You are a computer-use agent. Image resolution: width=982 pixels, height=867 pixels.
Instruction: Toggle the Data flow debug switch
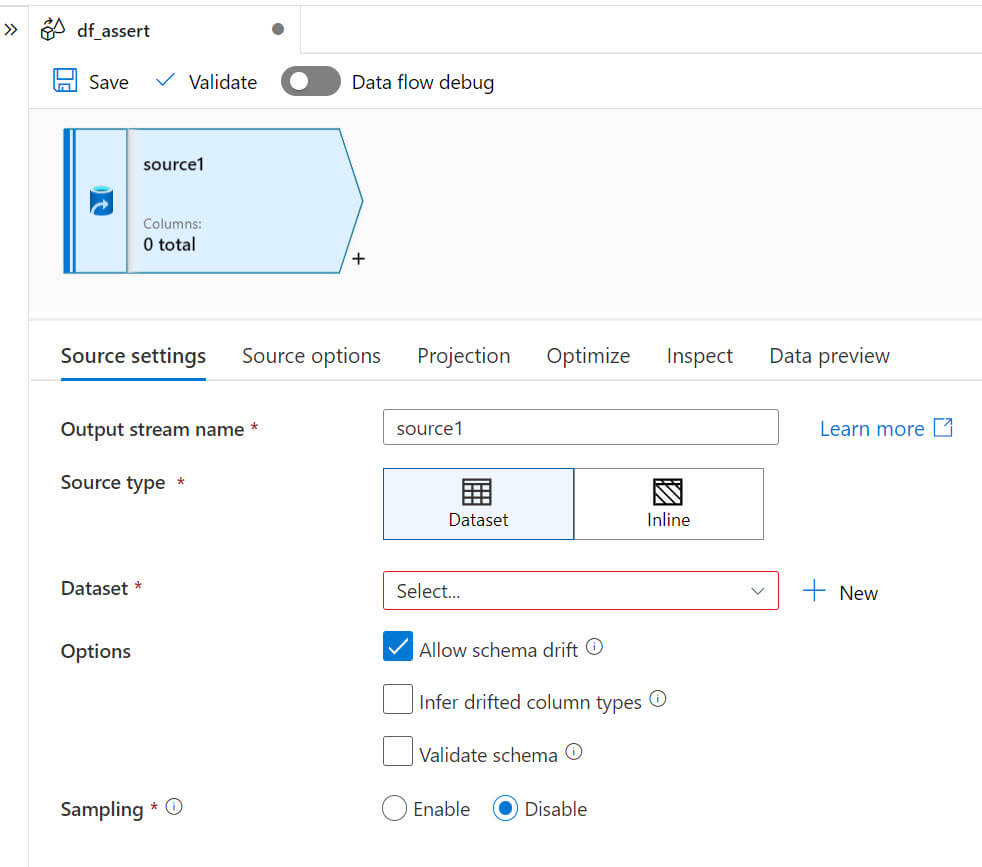tap(310, 82)
